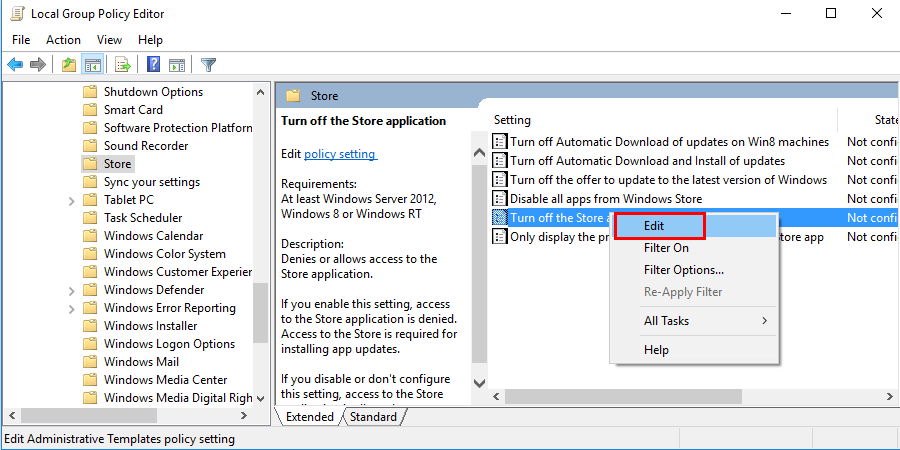The height and width of the screenshot is (450, 900).
Task: Toggle the Show/Hide Action Pane icon
Action: coord(177,65)
